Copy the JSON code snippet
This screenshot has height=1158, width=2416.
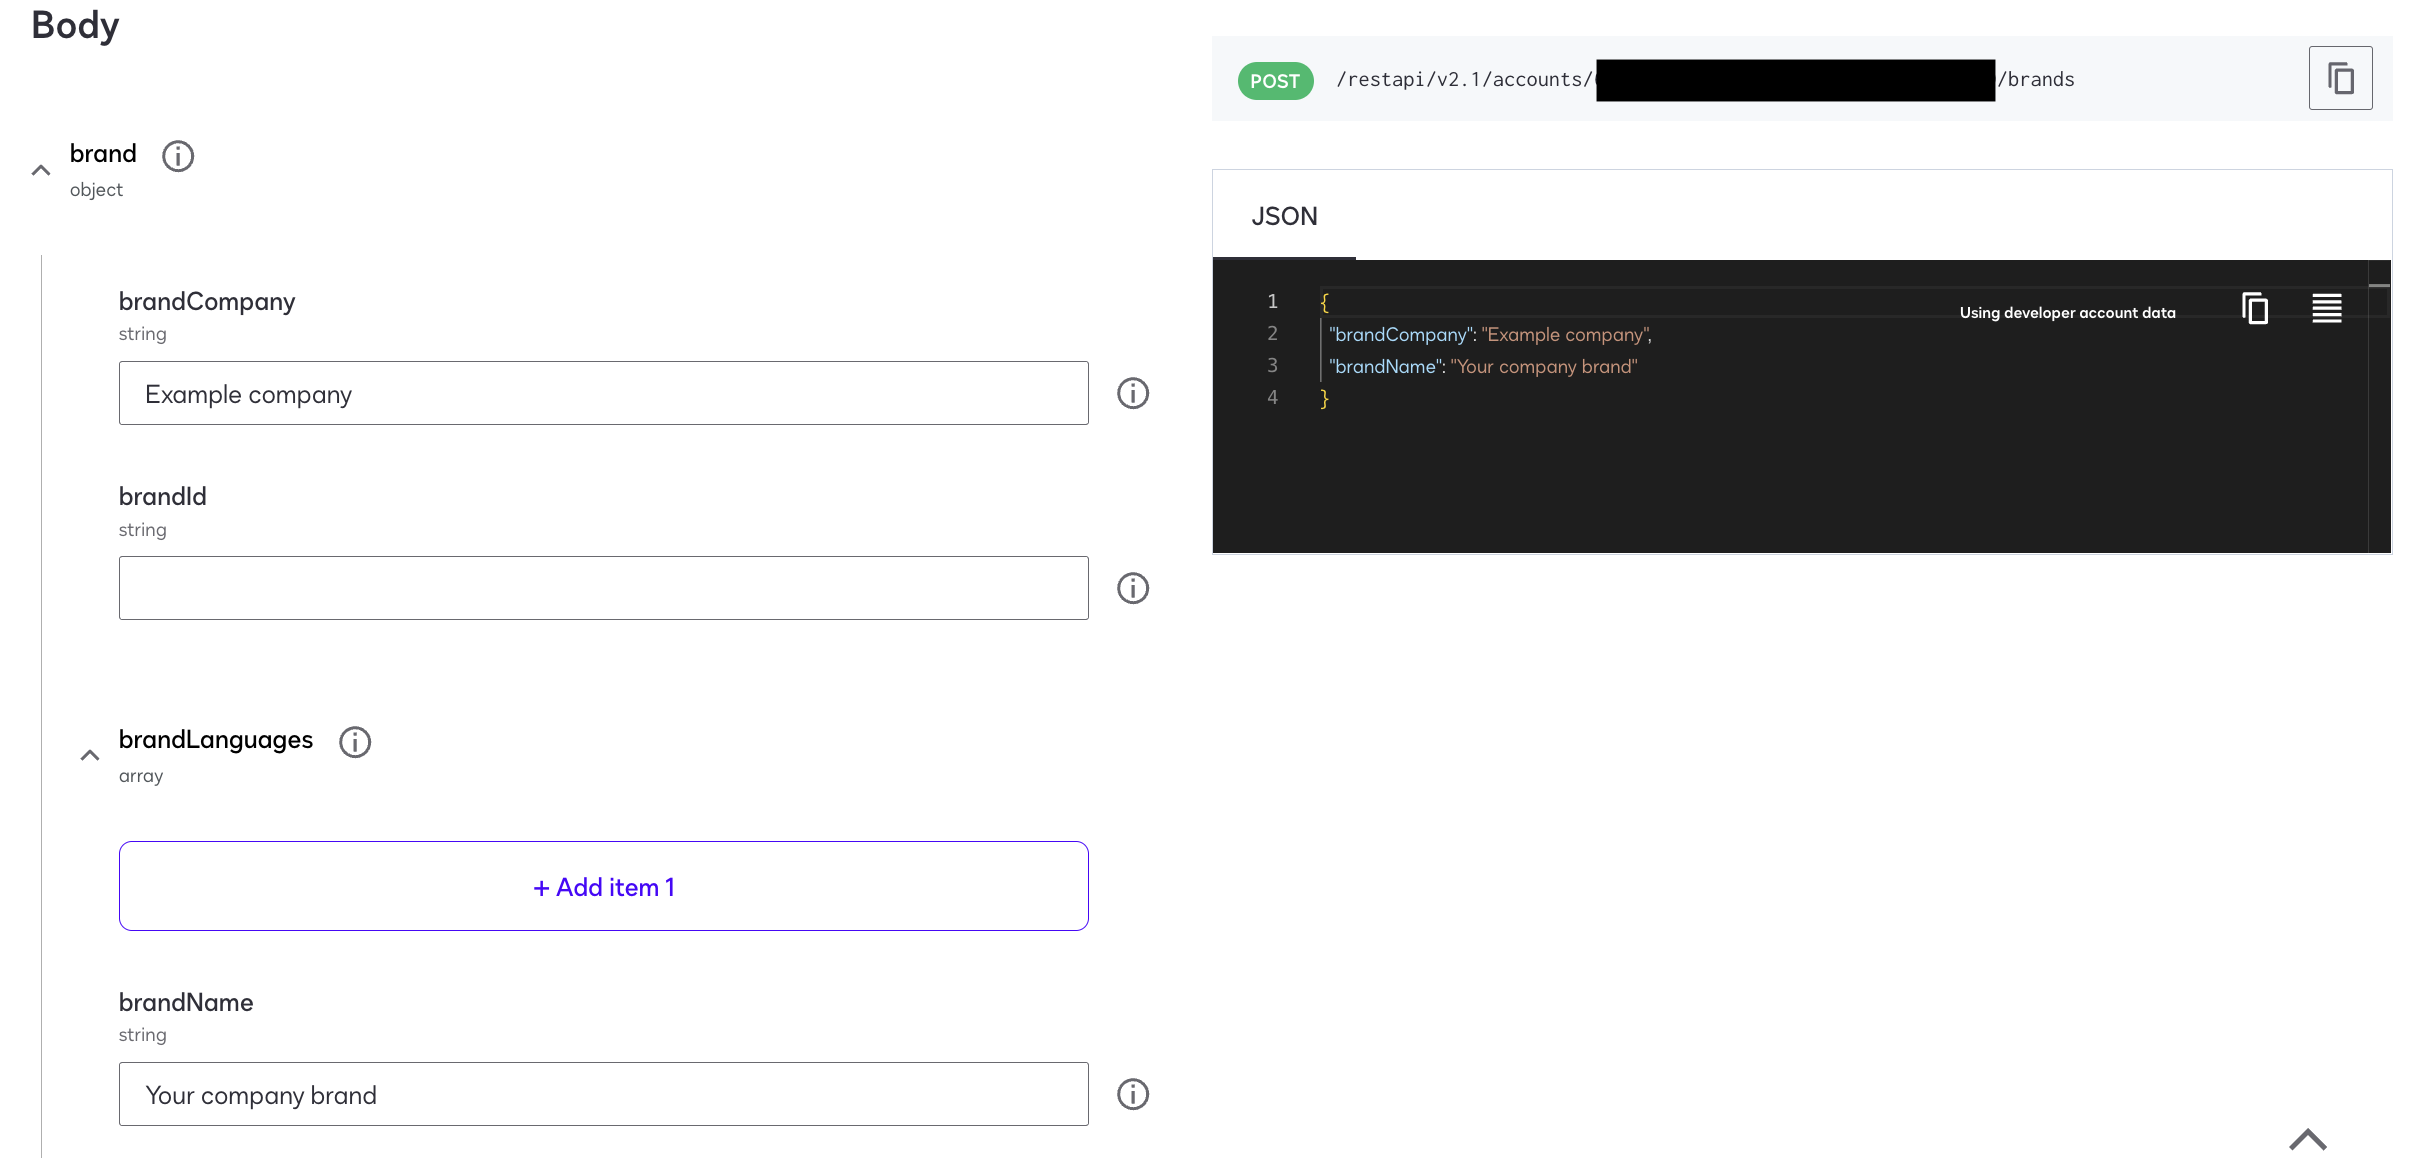2255,308
